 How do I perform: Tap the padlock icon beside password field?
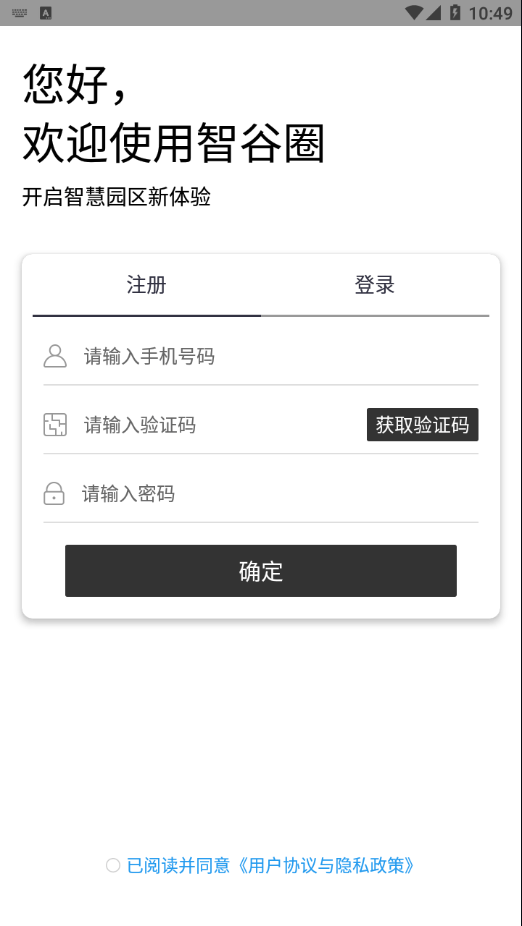click(54, 494)
